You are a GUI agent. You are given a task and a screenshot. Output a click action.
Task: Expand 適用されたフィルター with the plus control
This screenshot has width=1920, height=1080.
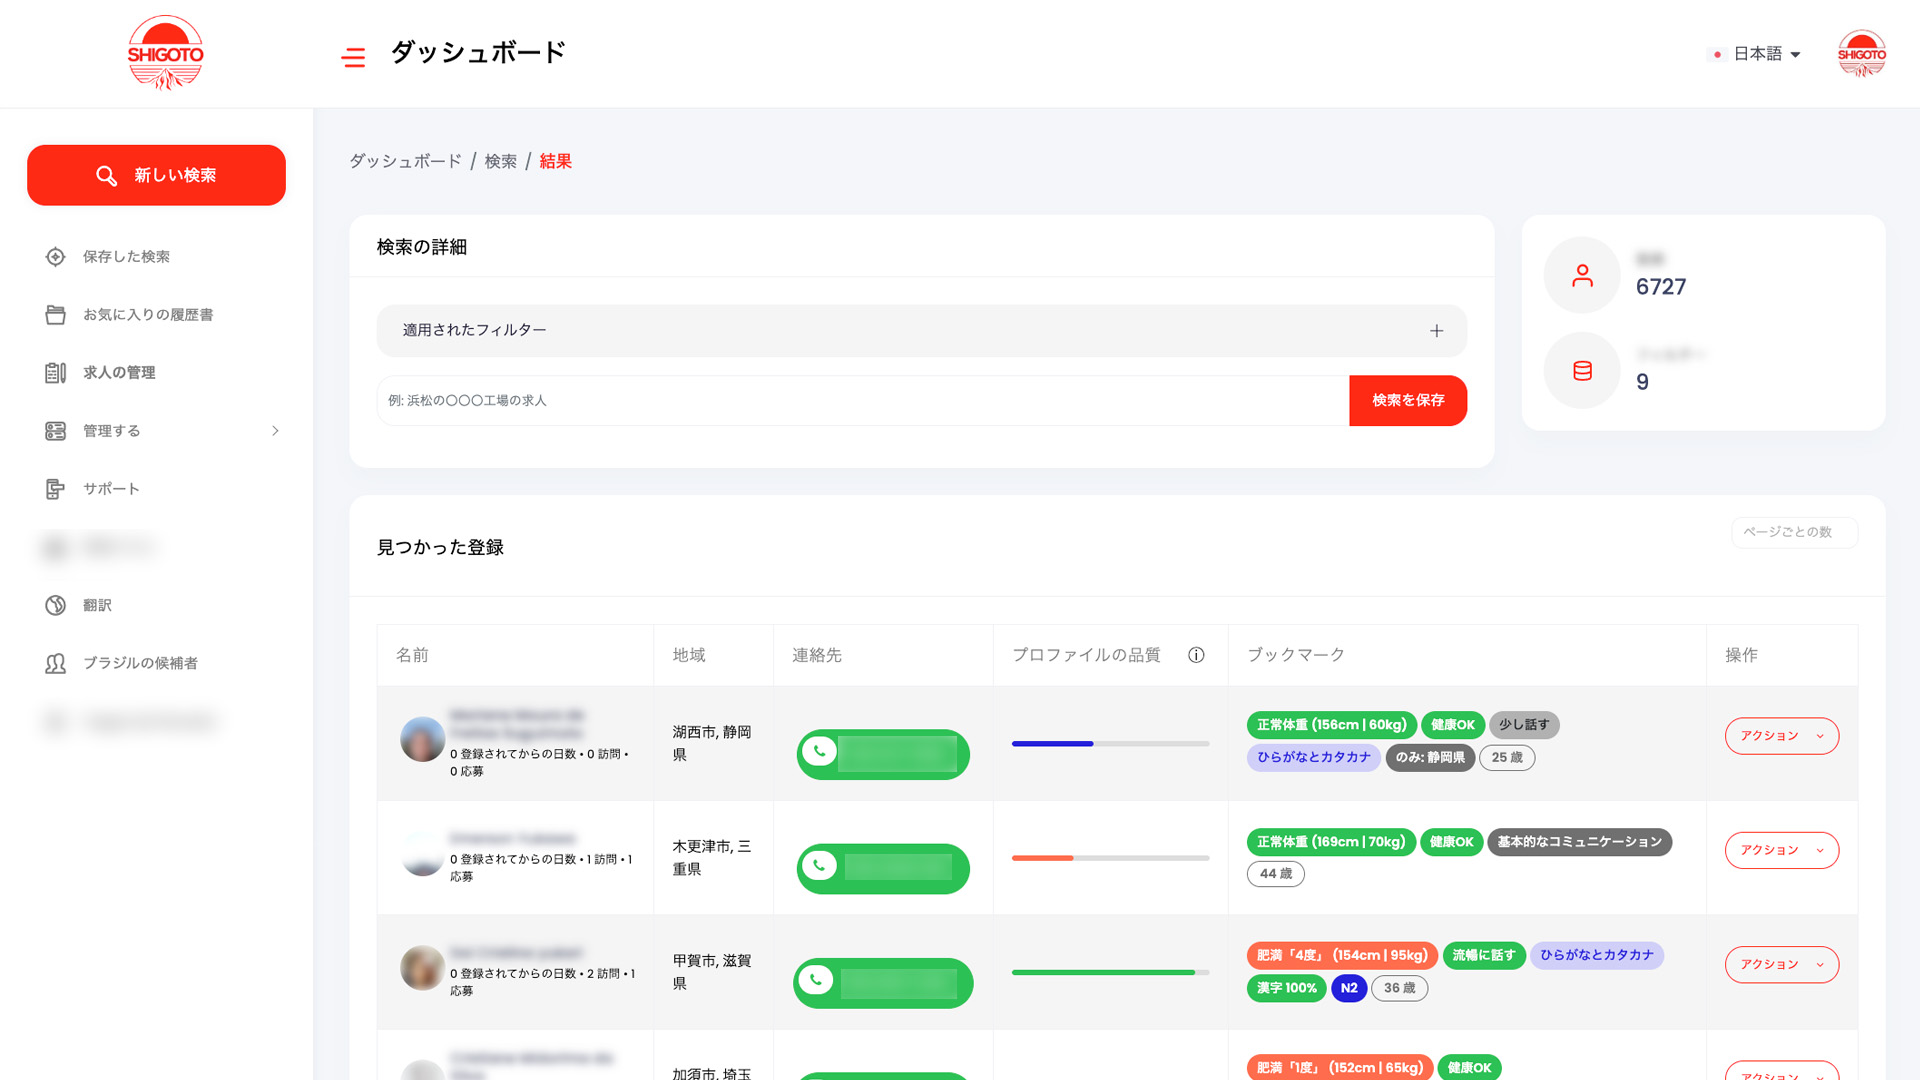1438,331
